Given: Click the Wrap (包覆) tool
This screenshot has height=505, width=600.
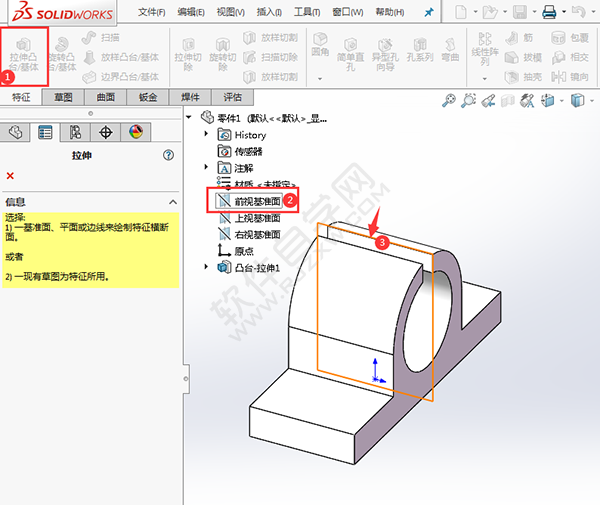Looking at the screenshot, I should (570, 37).
